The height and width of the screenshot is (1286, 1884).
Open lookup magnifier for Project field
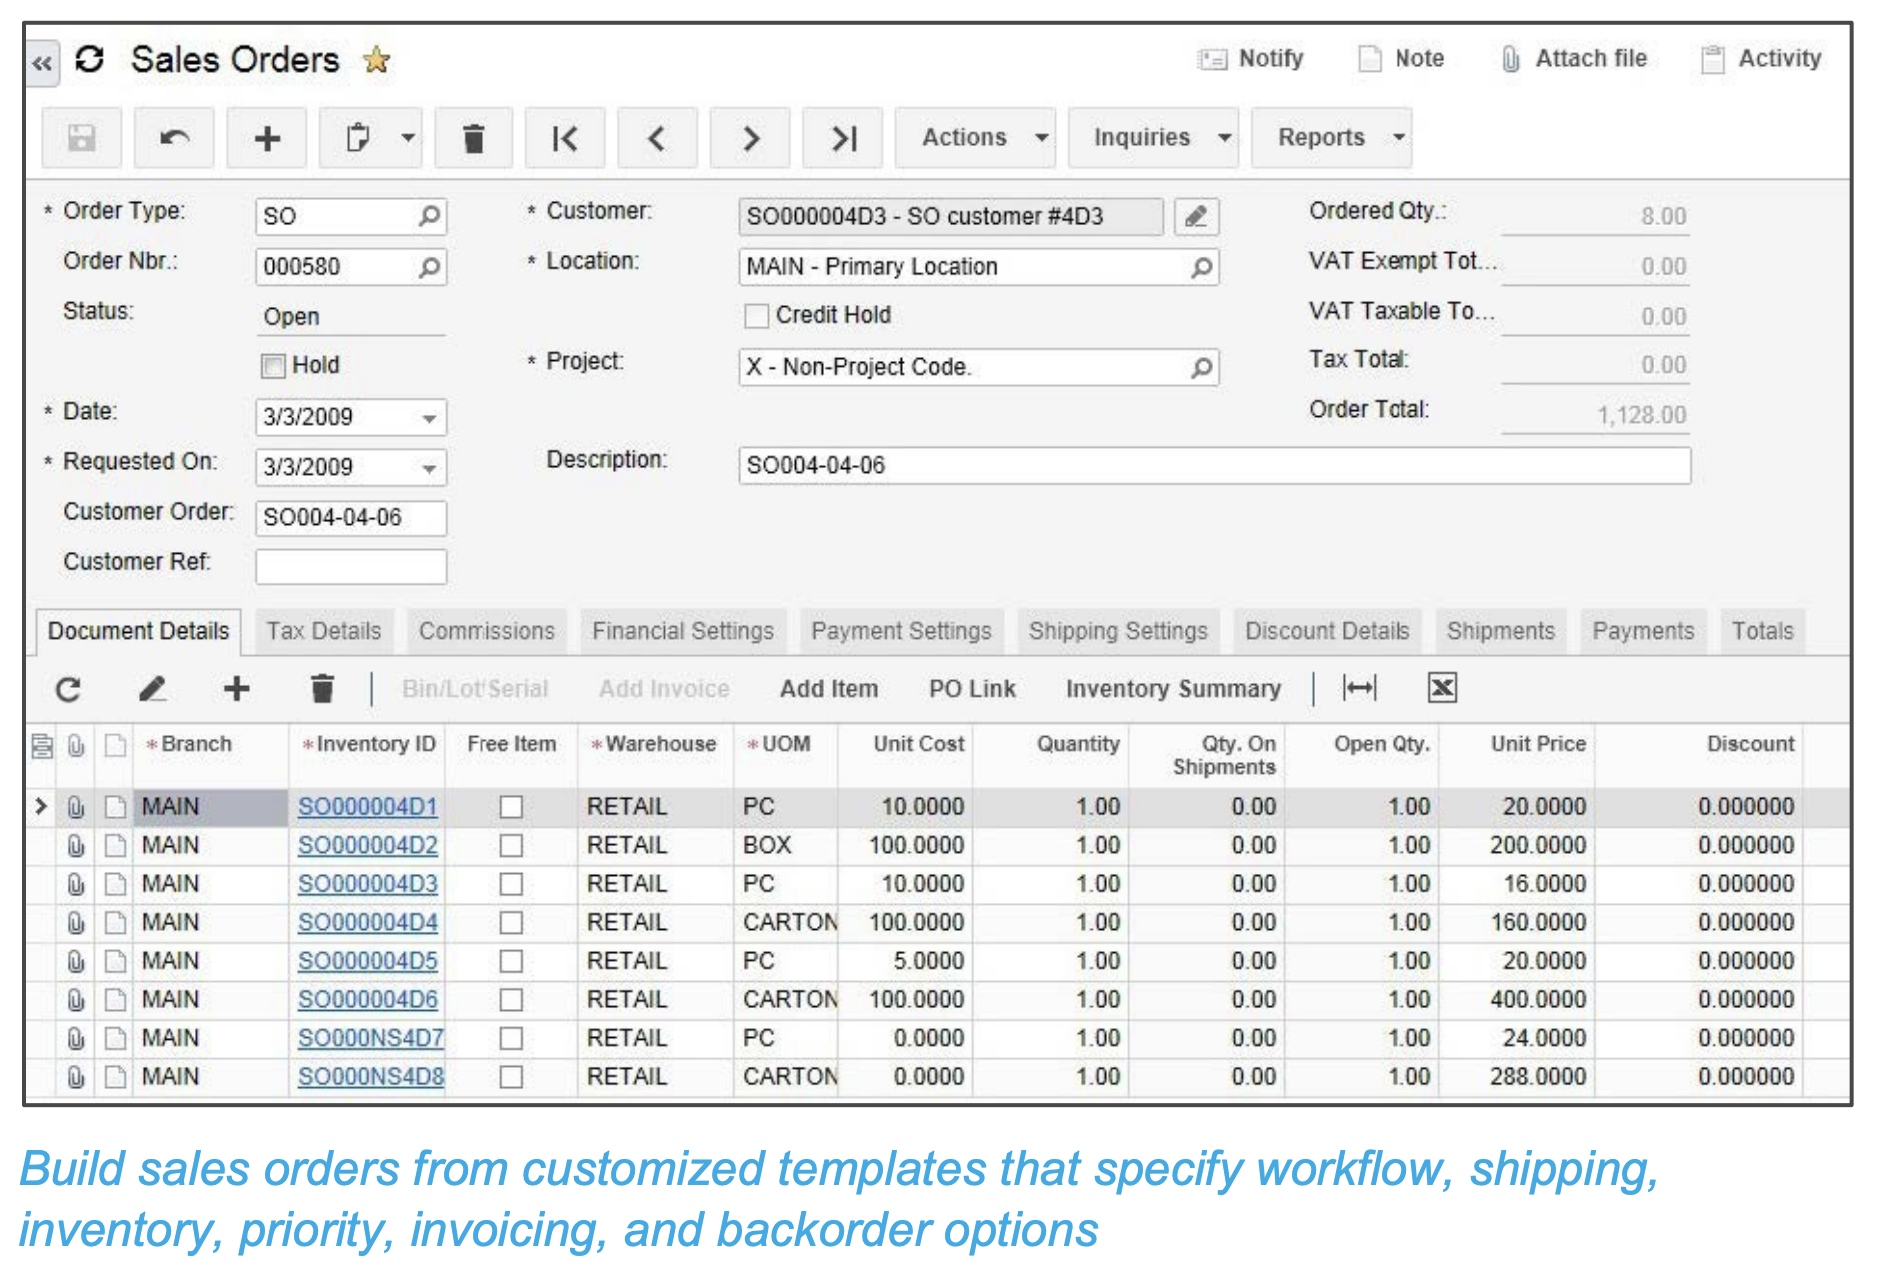1201,367
